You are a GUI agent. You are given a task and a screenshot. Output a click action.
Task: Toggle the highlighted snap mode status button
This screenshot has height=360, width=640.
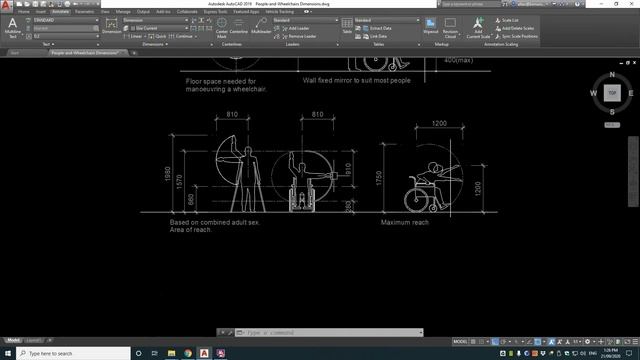click(x=495, y=342)
